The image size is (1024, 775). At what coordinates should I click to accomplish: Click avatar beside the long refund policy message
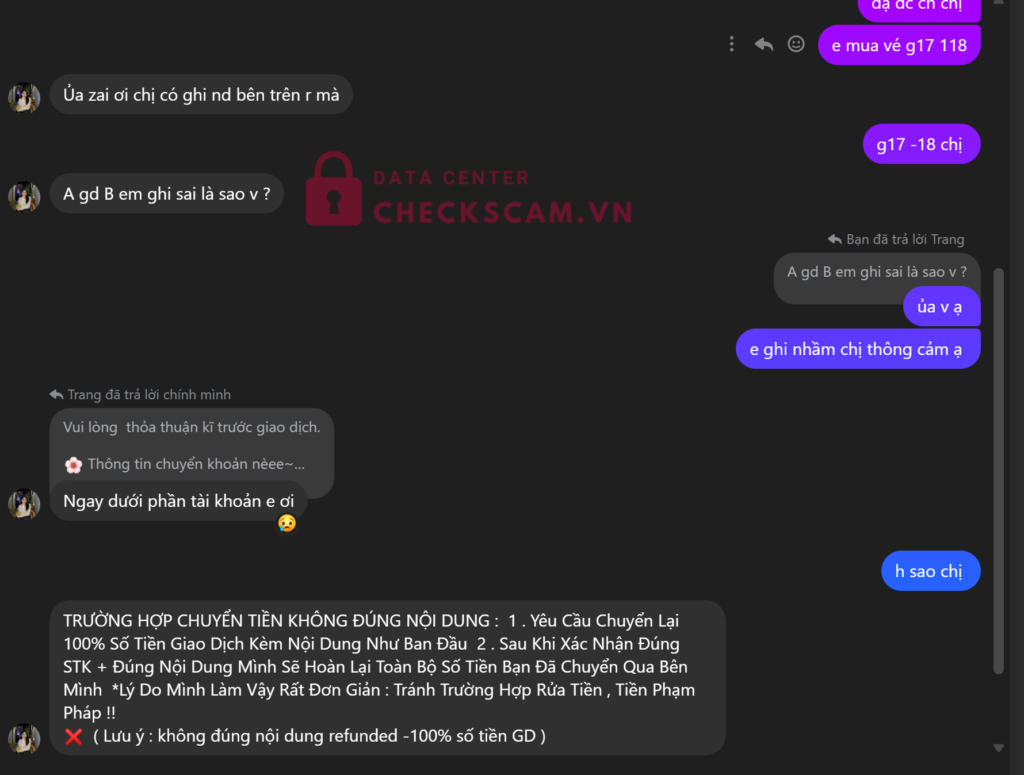pos(24,738)
